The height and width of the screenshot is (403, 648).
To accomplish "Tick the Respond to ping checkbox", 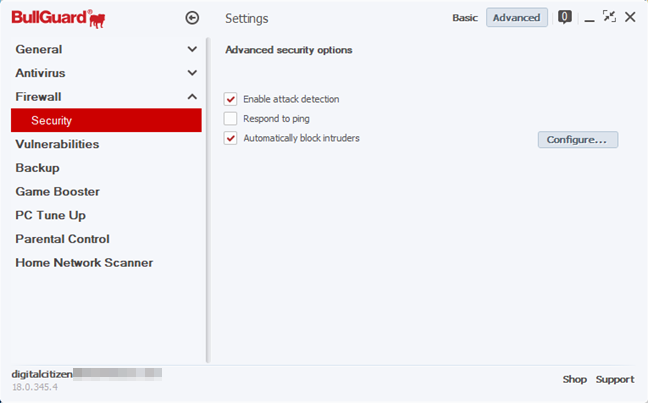I will click(x=230, y=119).
